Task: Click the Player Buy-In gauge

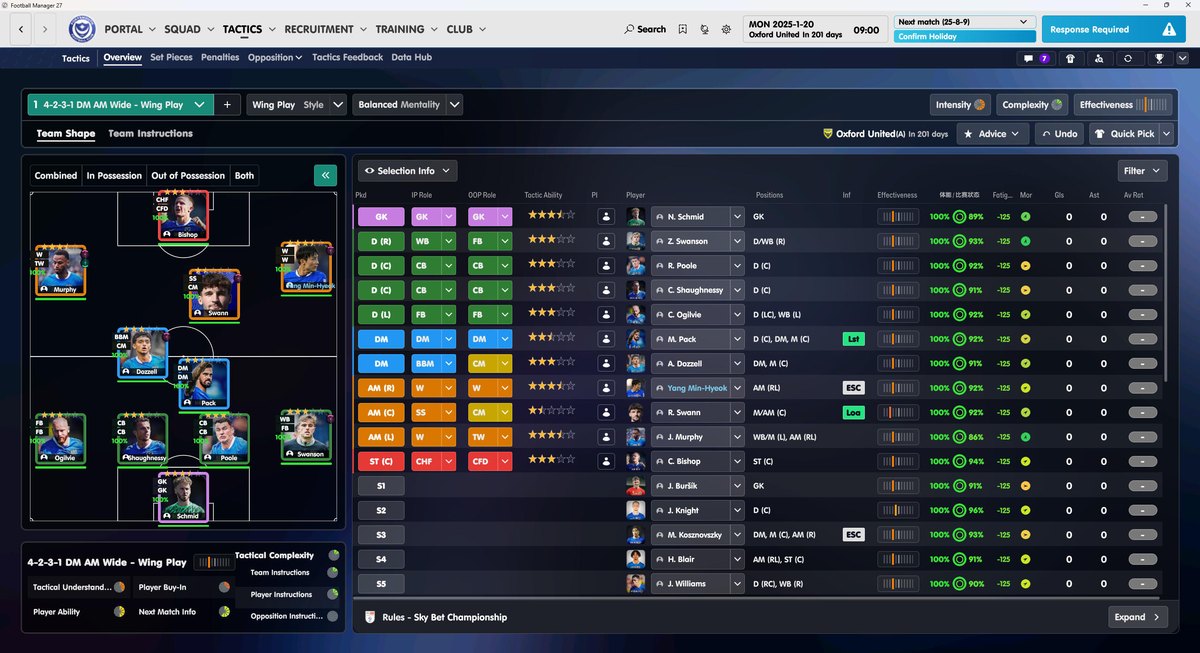Action: pyautogui.click(x=224, y=587)
